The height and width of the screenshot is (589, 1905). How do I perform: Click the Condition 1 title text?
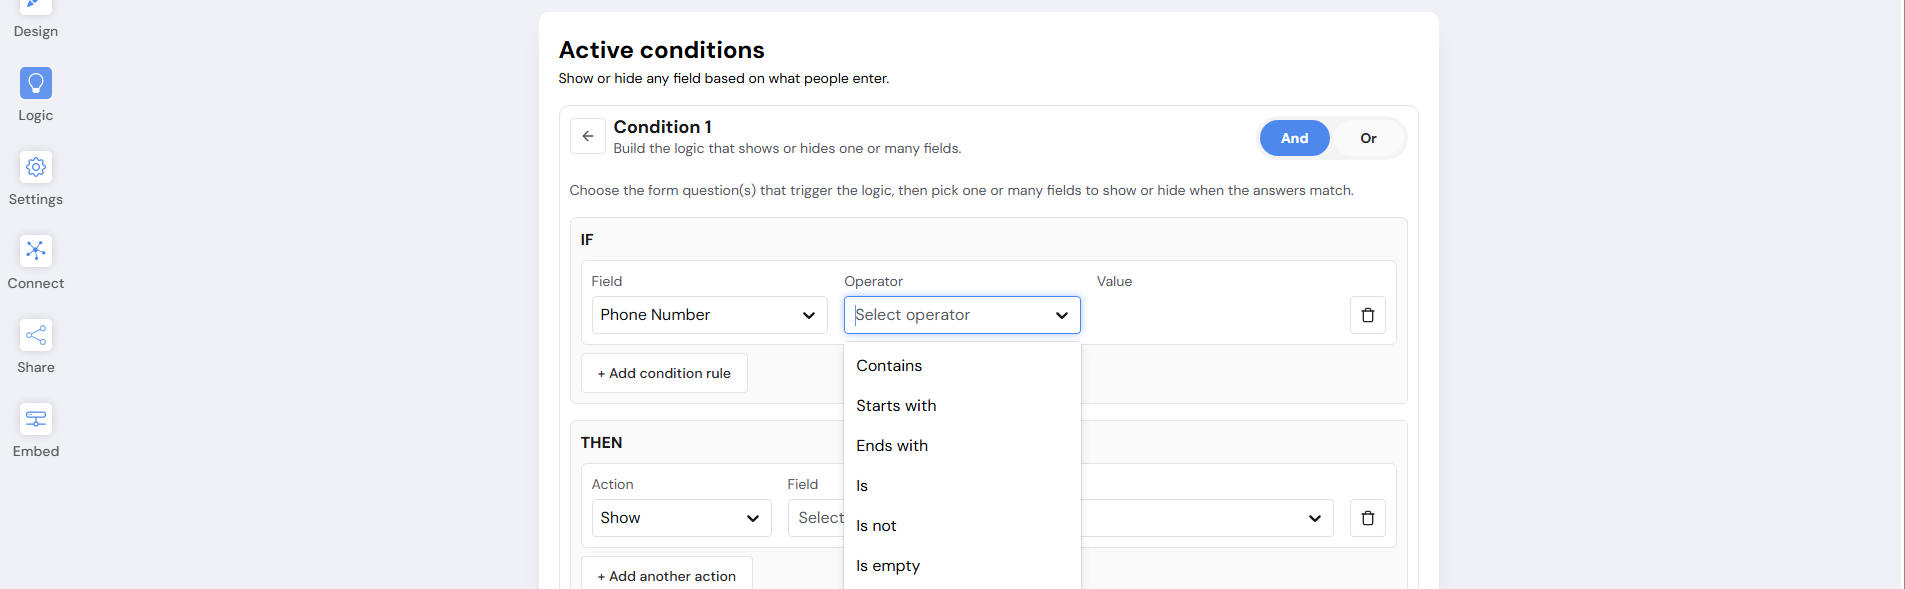pos(662,127)
